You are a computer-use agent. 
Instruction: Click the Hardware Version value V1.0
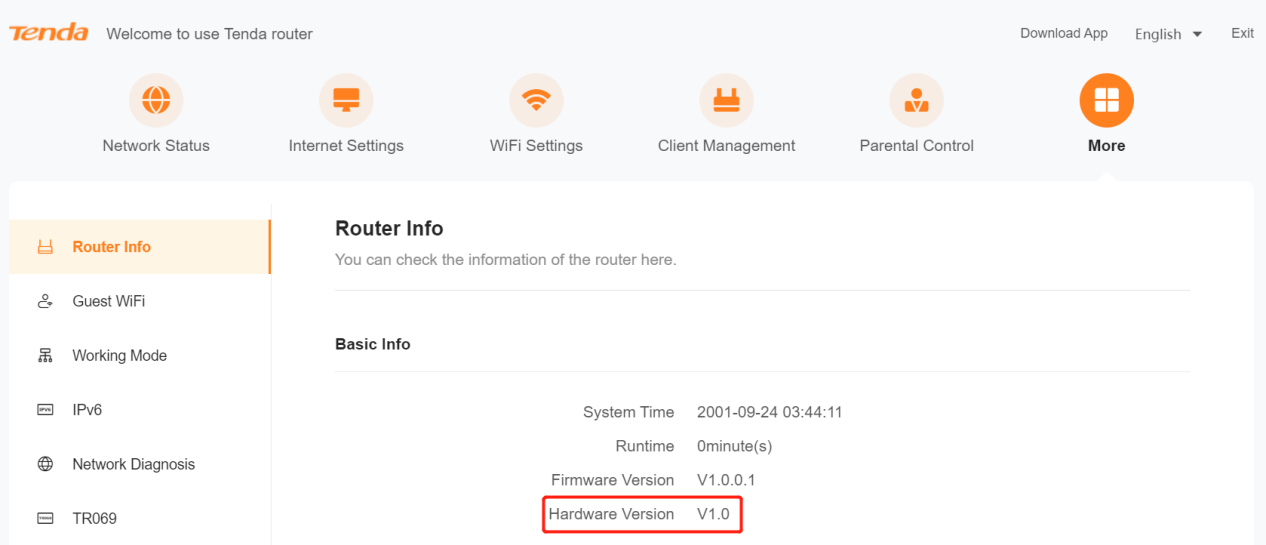click(713, 514)
